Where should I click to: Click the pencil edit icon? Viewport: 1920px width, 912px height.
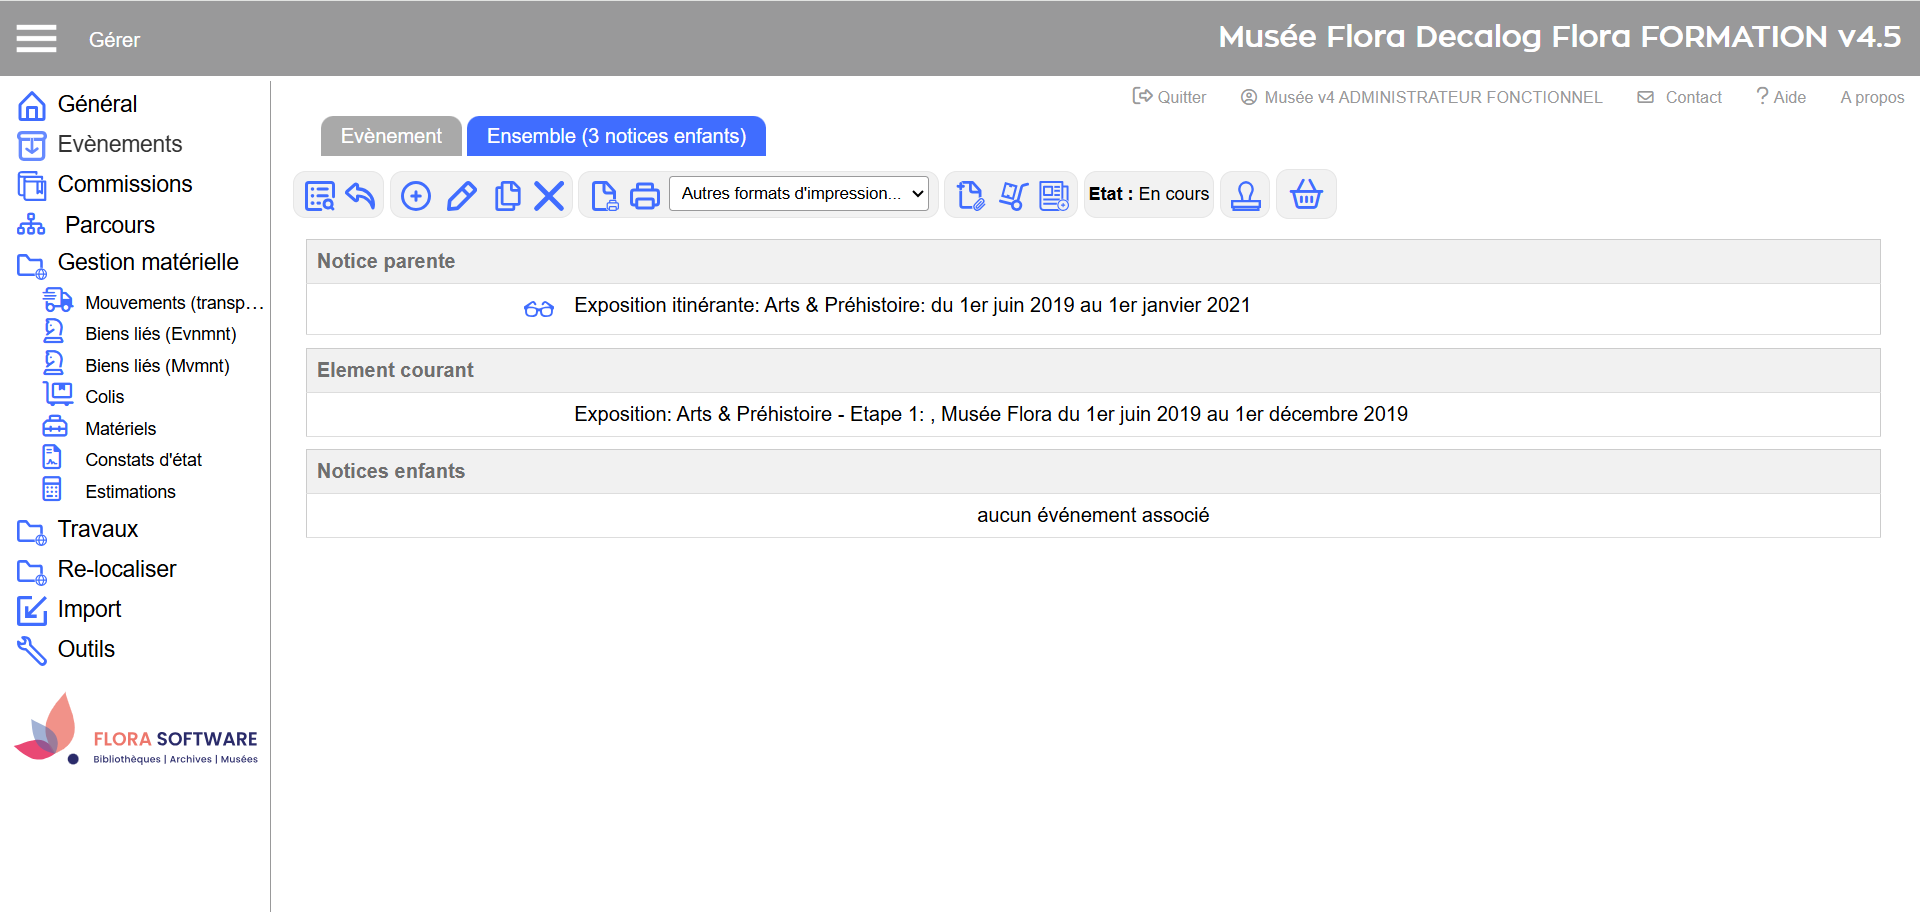(x=461, y=195)
